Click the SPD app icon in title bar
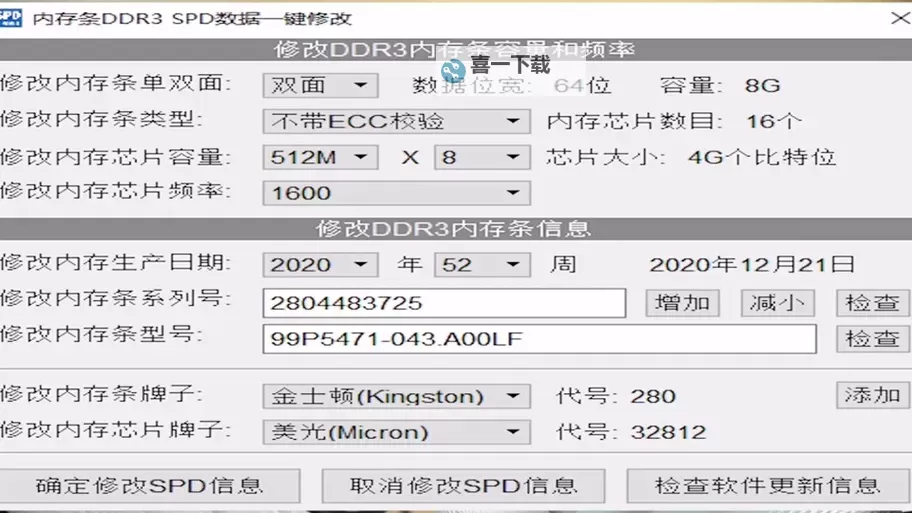912x513 pixels. [10, 17]
